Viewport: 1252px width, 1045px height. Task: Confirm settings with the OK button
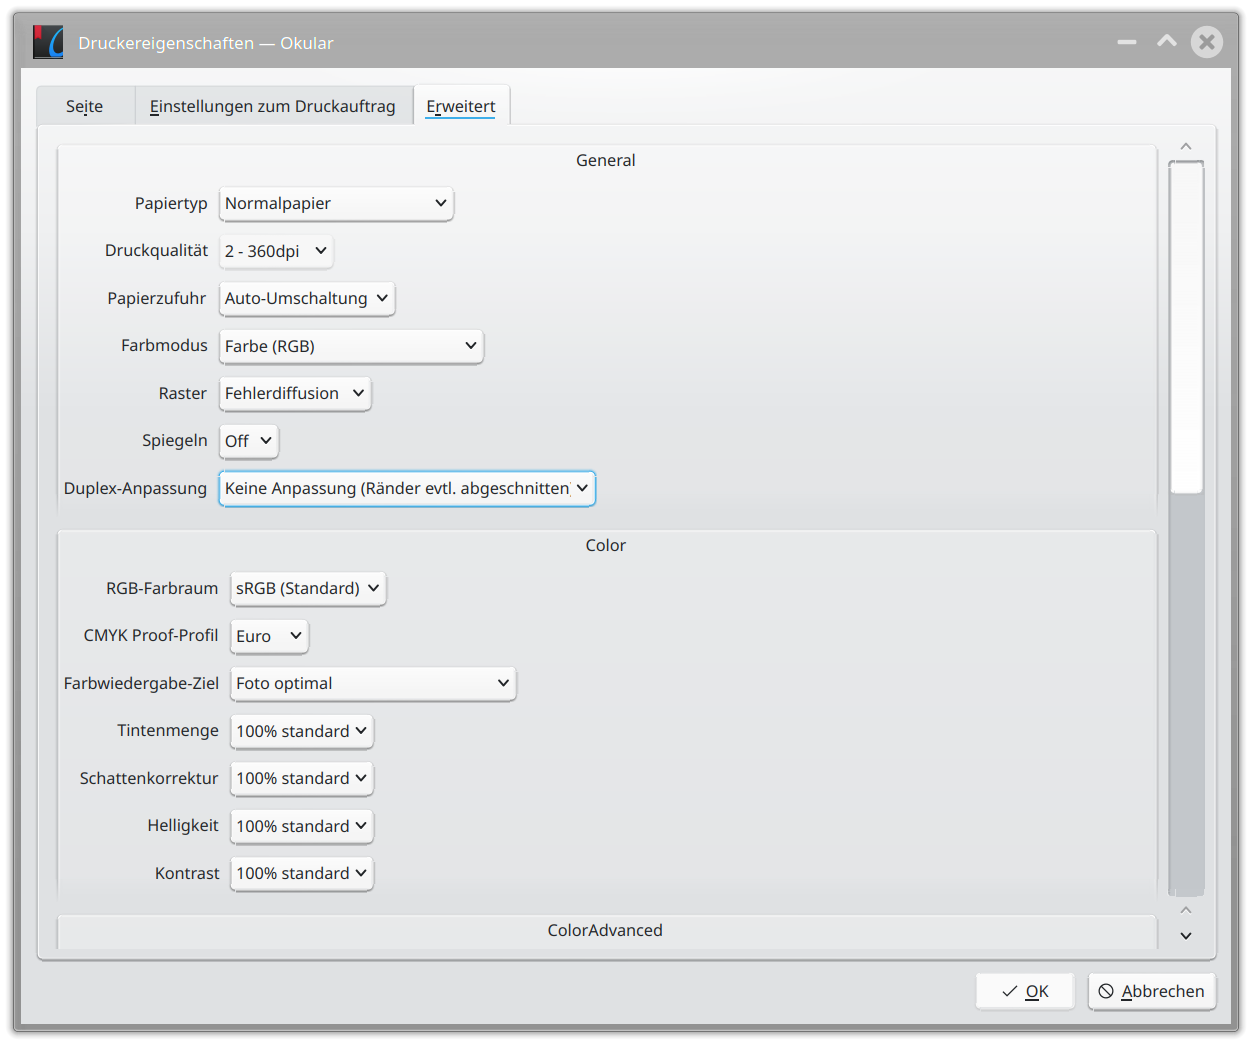point(1025,991)
